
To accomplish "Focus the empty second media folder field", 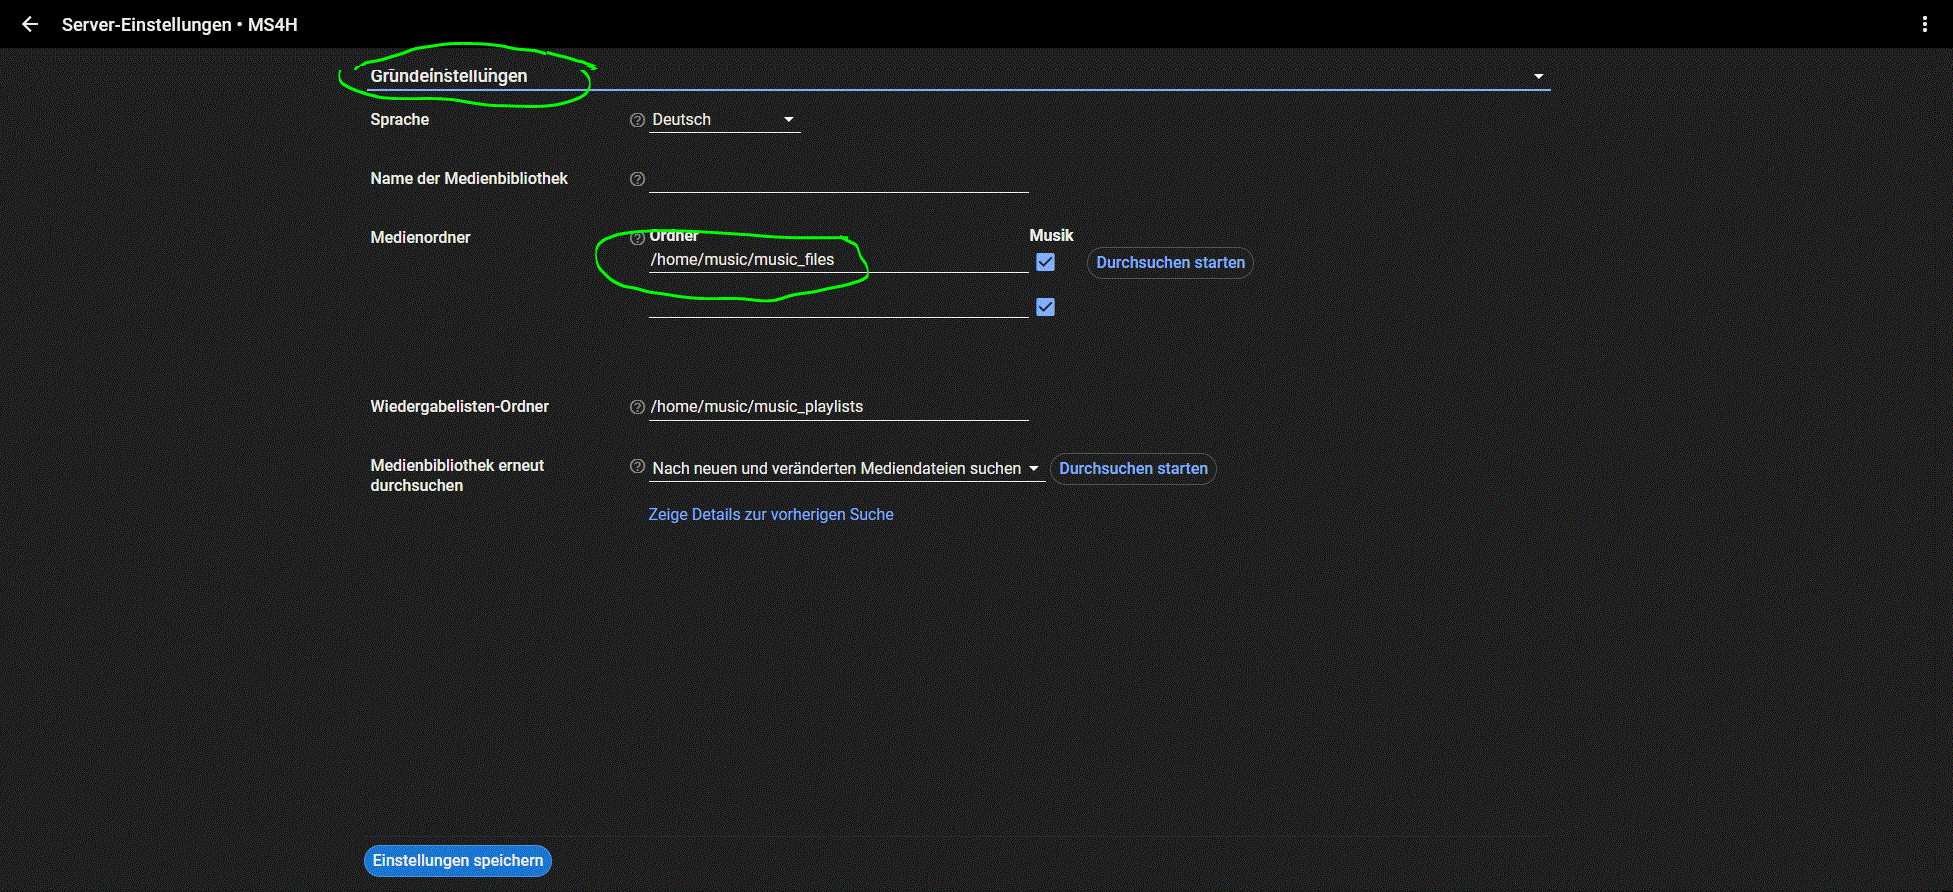I will [838, 305].
